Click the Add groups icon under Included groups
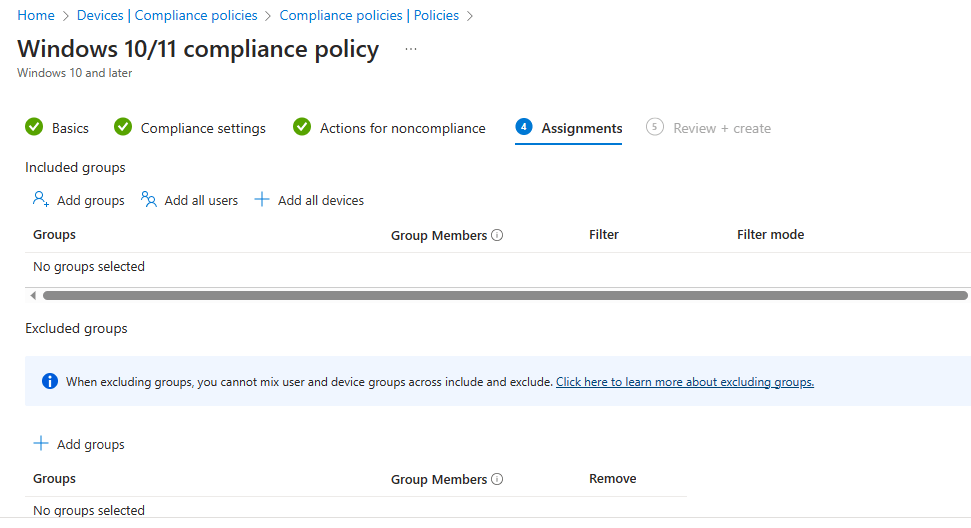971x528 pixels. (x=41, y=200)
